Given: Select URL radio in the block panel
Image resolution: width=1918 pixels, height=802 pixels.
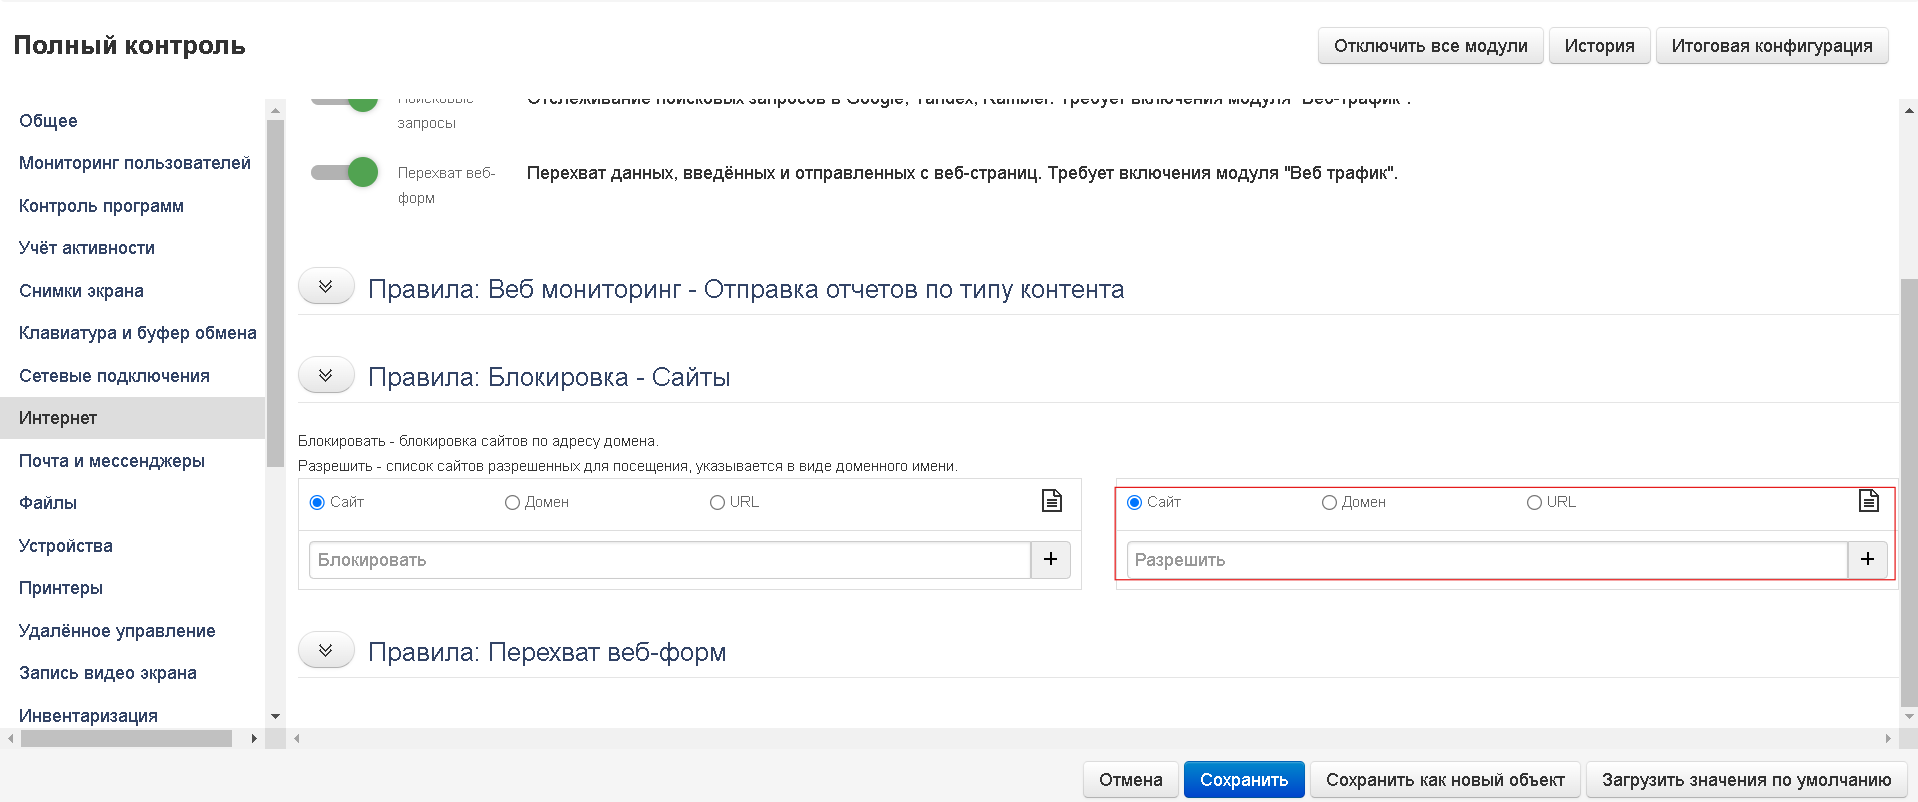Looking at the screenshot, I should (717, 502).
